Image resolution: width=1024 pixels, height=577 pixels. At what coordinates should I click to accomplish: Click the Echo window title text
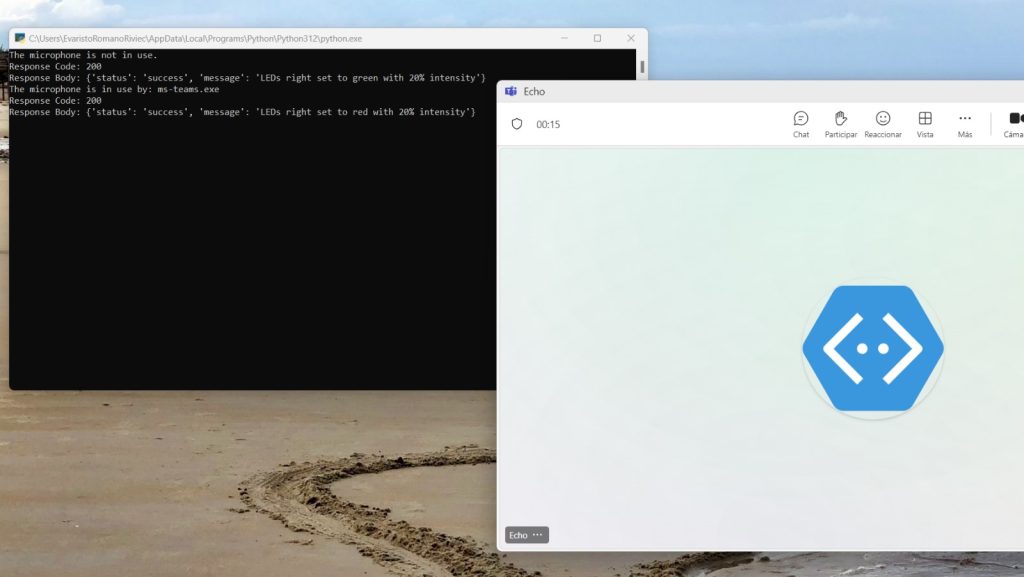pos(534,91)
